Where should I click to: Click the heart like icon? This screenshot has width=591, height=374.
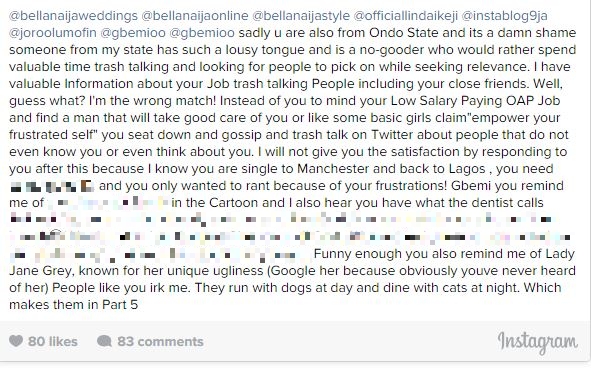(x=16, y=341)
